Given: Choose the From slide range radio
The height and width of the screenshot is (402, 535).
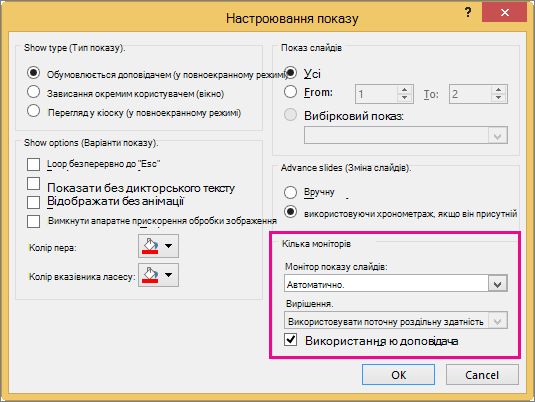Looking at the screenshot, I should pos(290,91).
